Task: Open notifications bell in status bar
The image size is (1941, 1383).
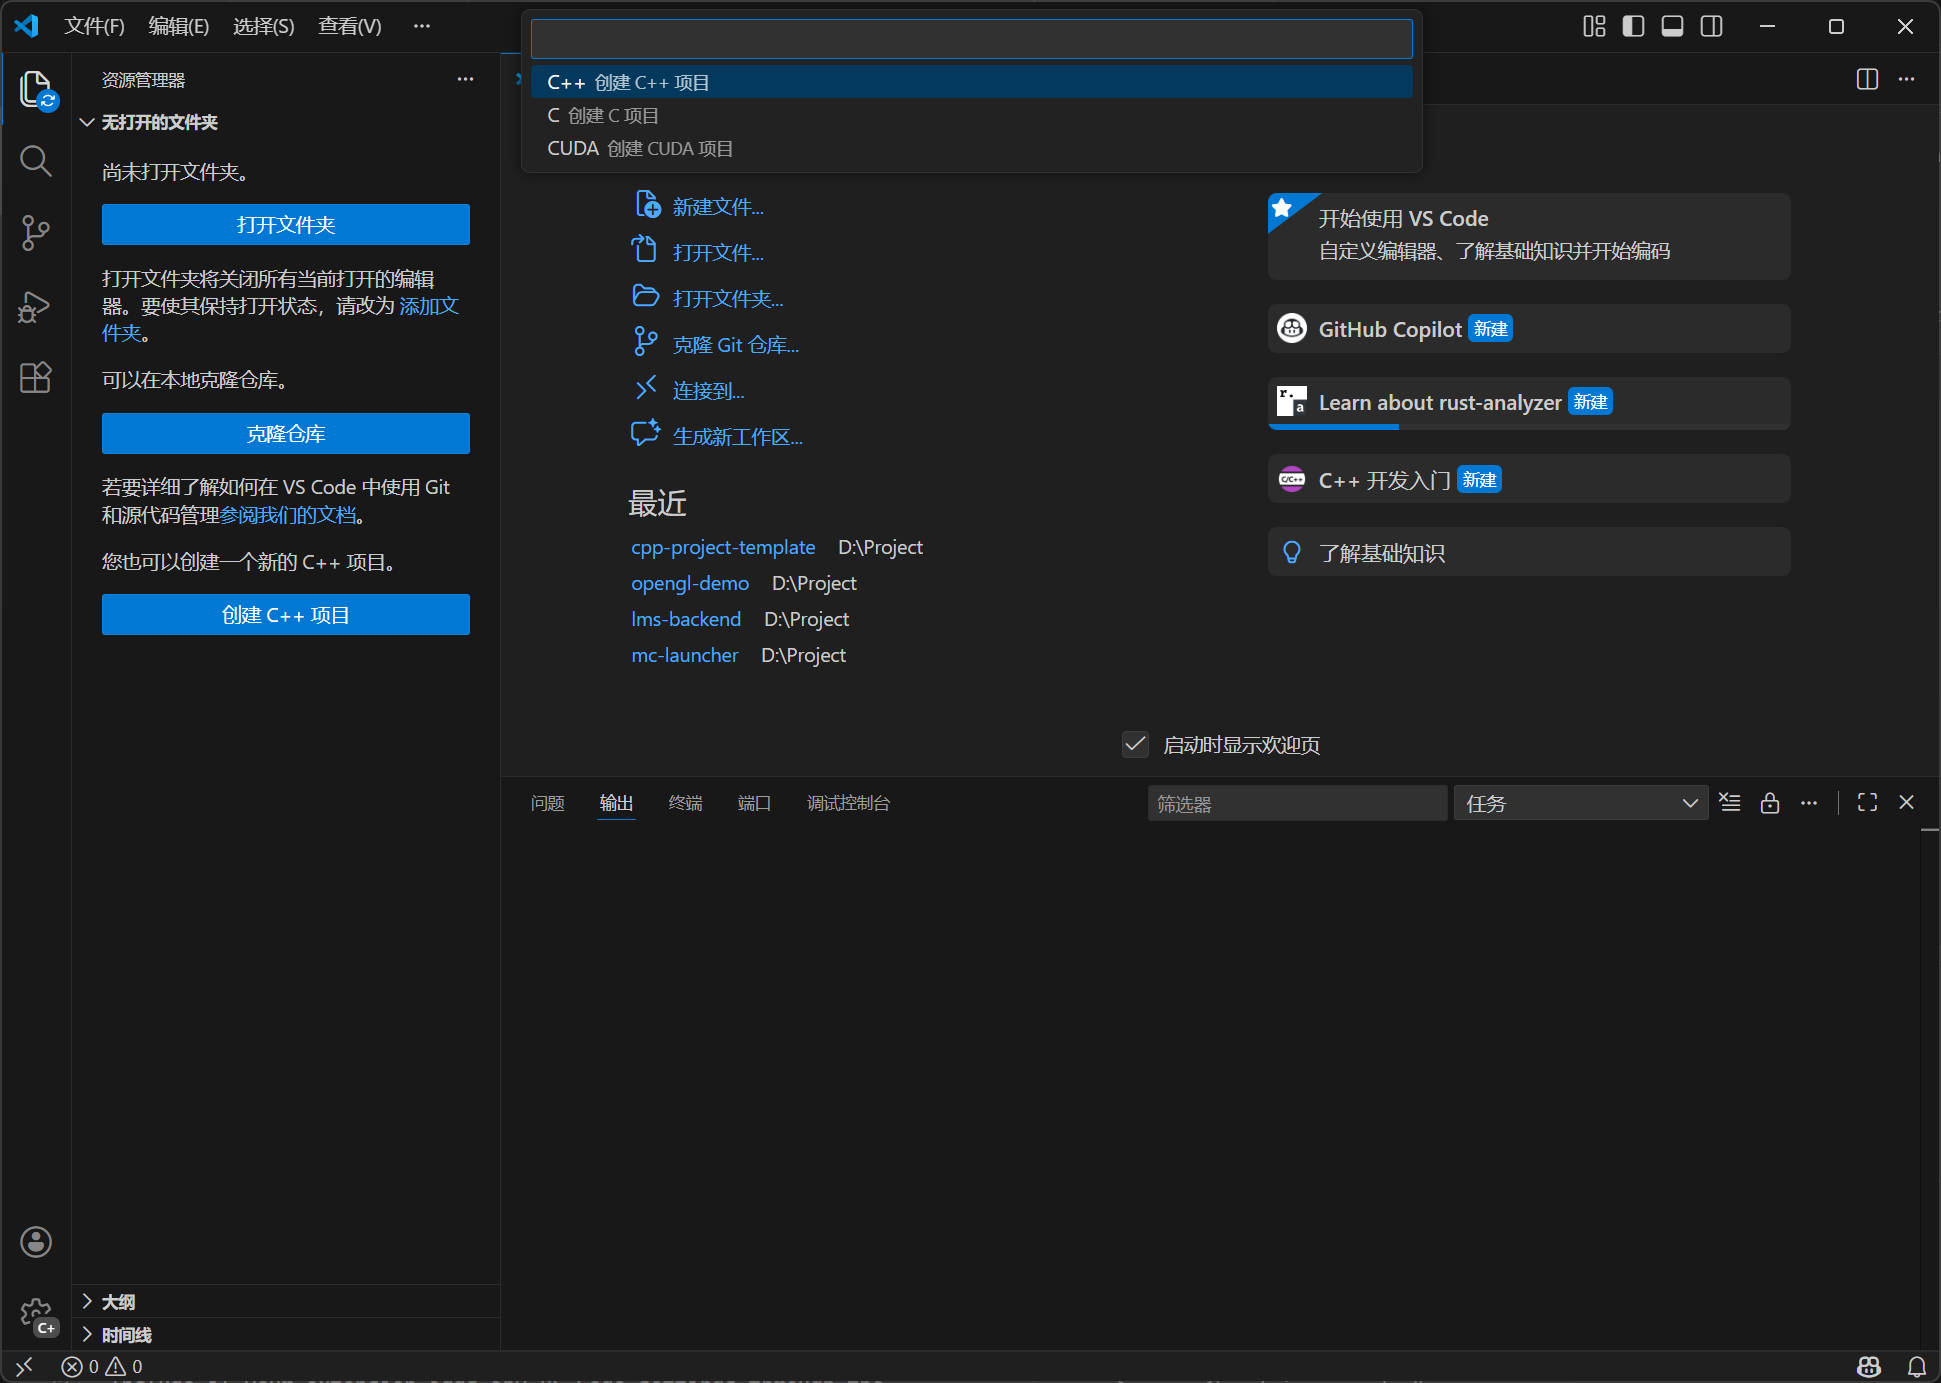Action: [x=1917, y=1366]
